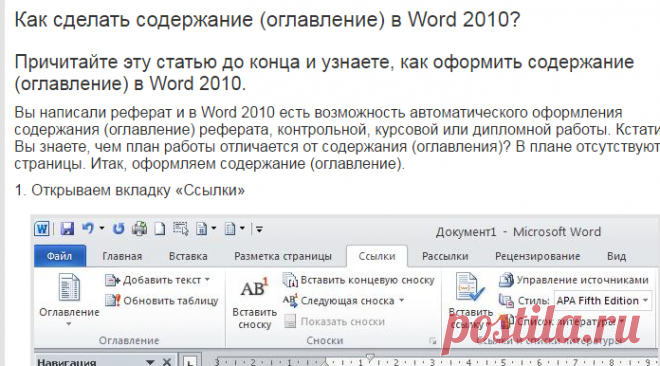Click the Управление источниками label
The height and width of the screenshot is (366, 660).
[583, 280]
